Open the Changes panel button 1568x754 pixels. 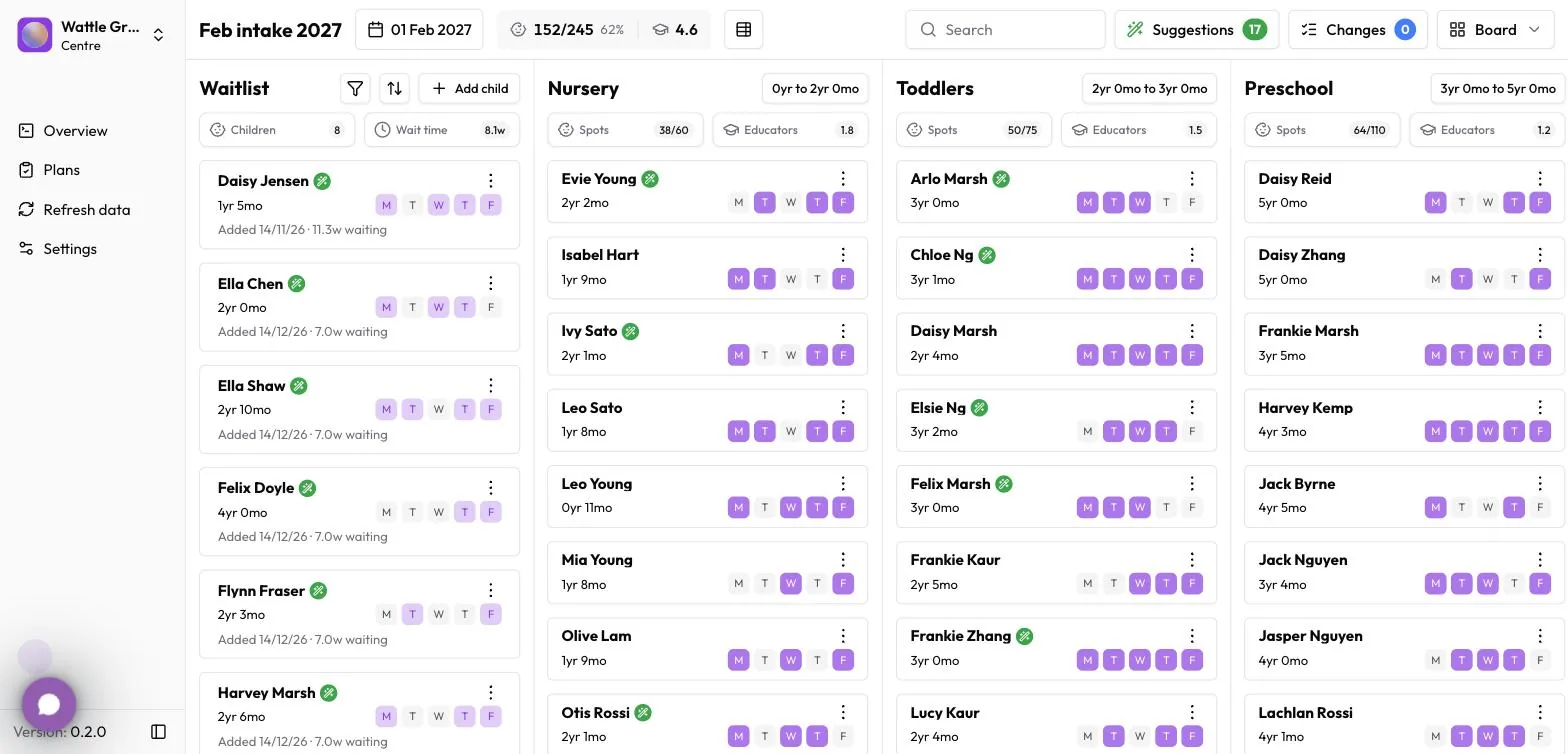click(1358, 30)
